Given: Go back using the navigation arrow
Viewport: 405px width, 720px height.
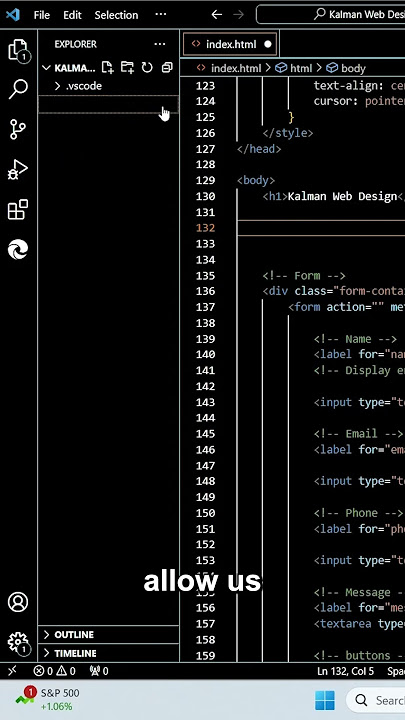Looking at the screenshot, I should (217, 15).
